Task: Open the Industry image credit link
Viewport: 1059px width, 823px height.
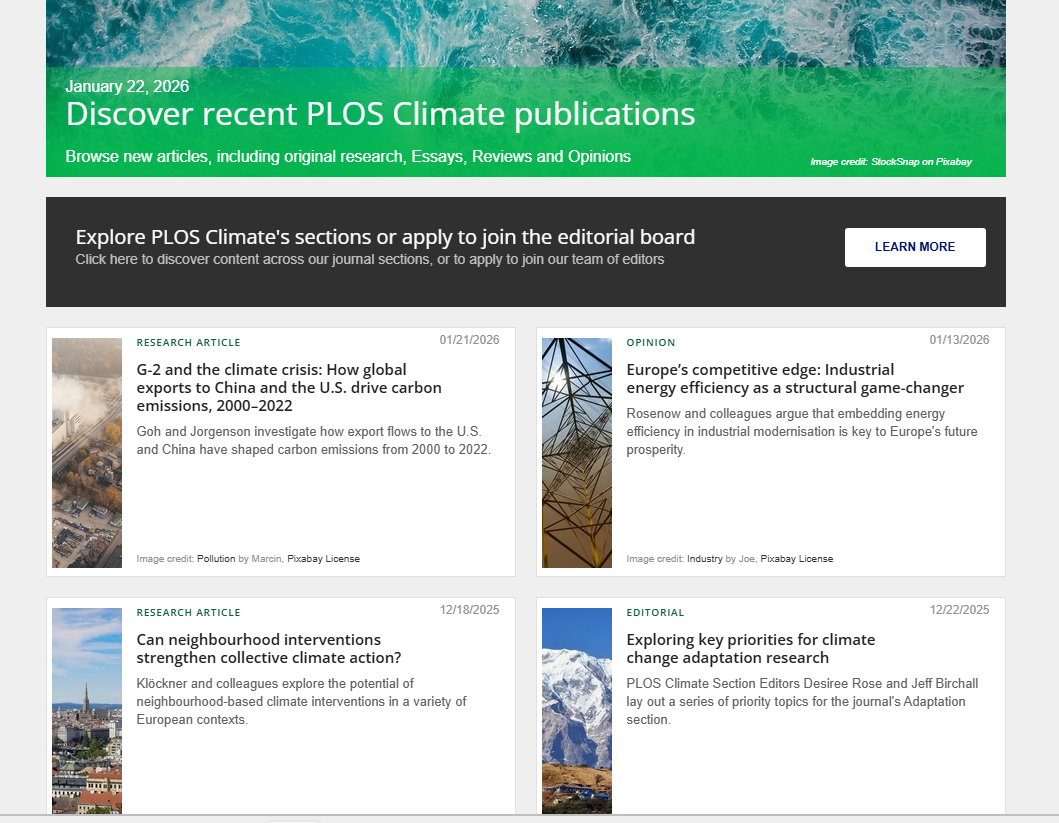Action: coord(704,559)
